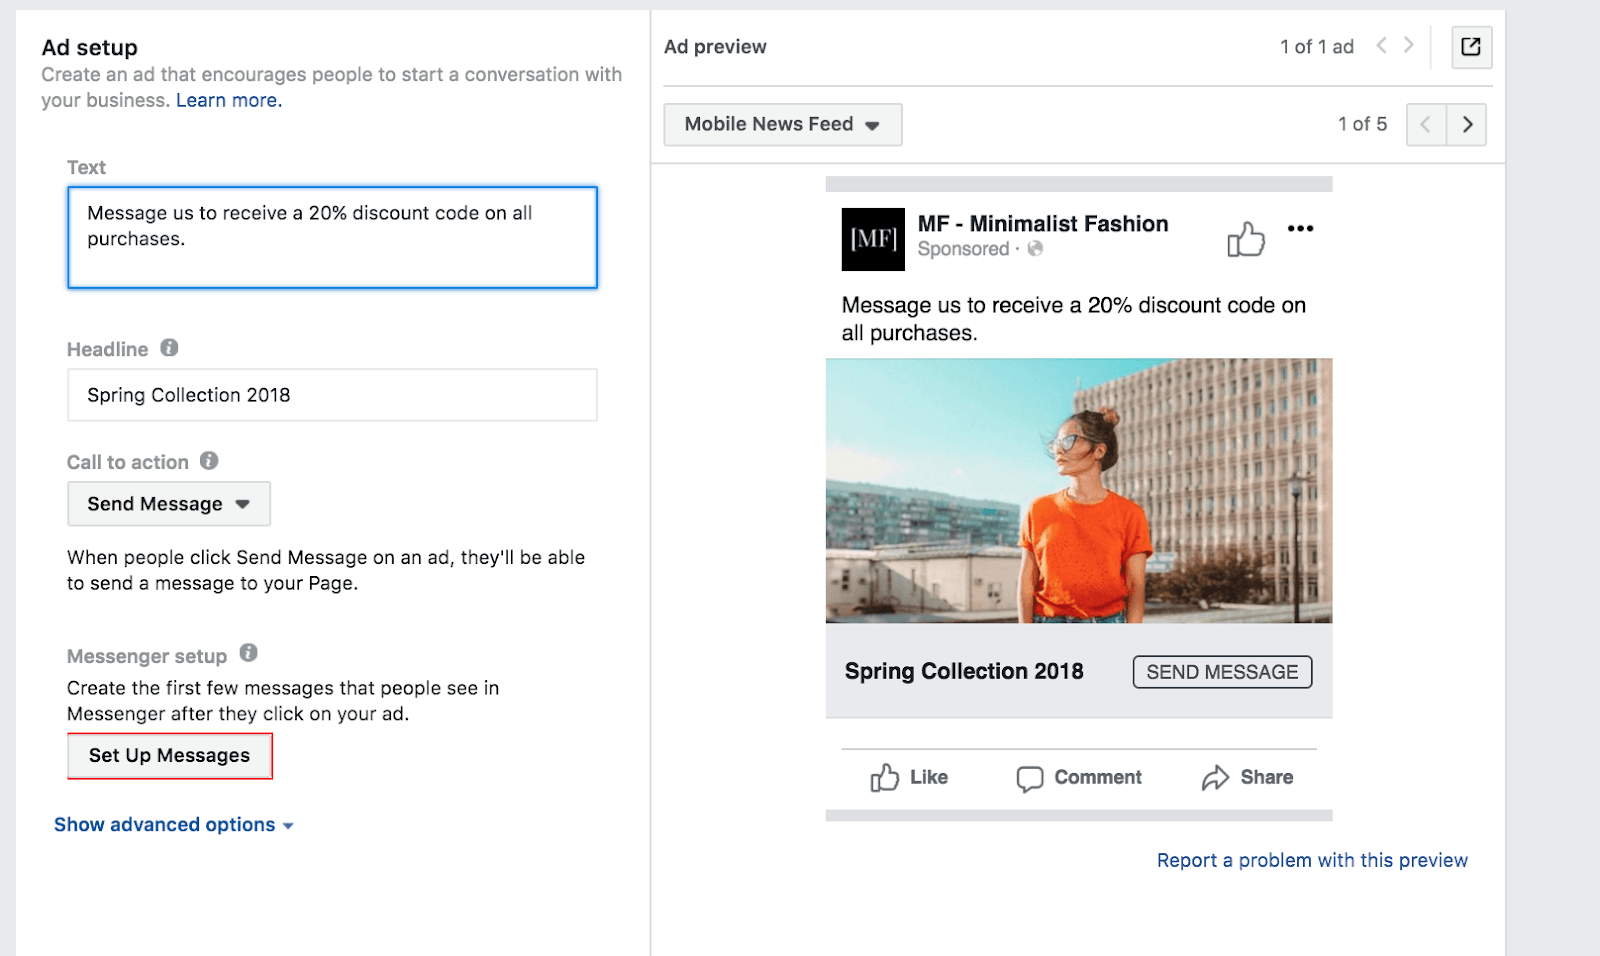1600x956 pixels.
Task: Click Share under the ad preview
Action: (x=1247, y=778)
